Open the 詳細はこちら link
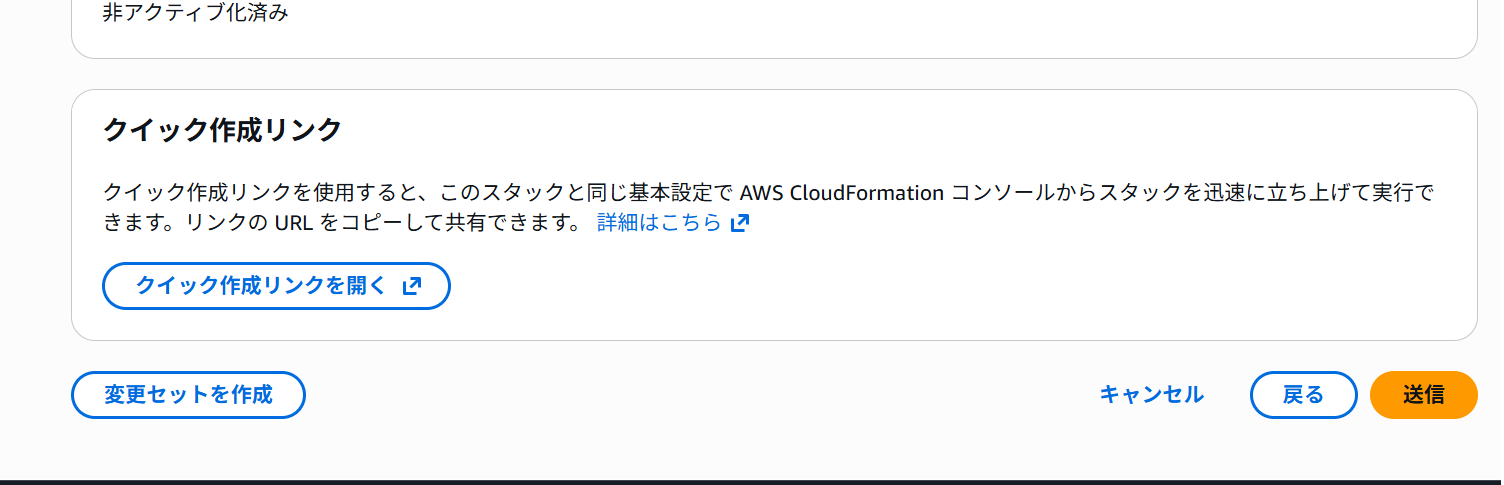 [x=659, y=223]
